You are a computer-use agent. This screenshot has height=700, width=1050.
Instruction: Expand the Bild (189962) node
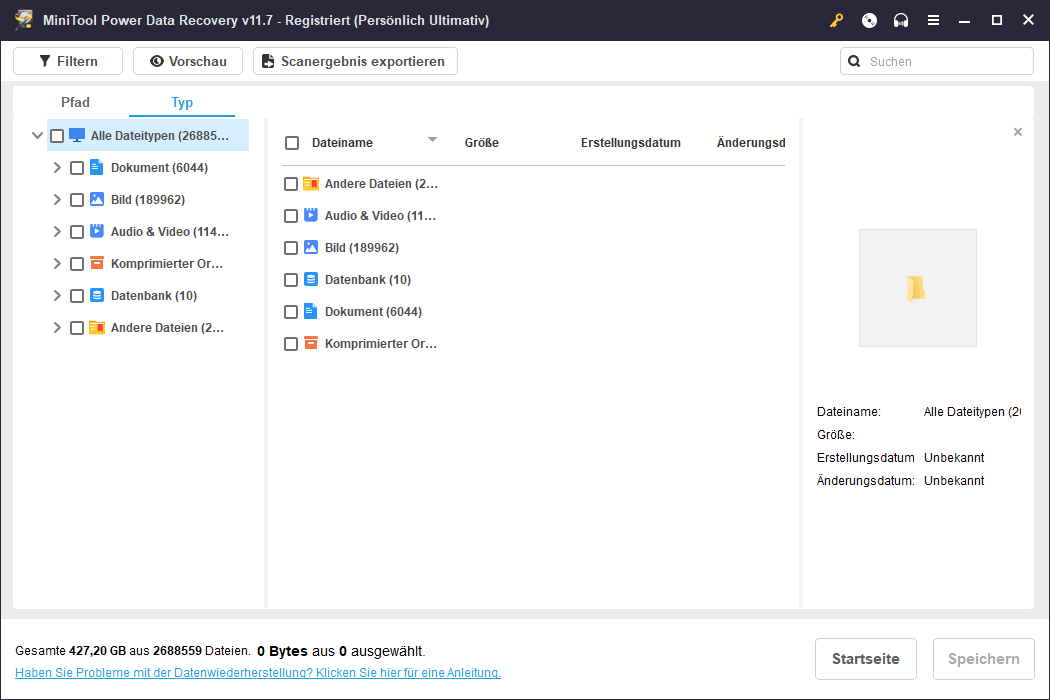click(57, 200)
